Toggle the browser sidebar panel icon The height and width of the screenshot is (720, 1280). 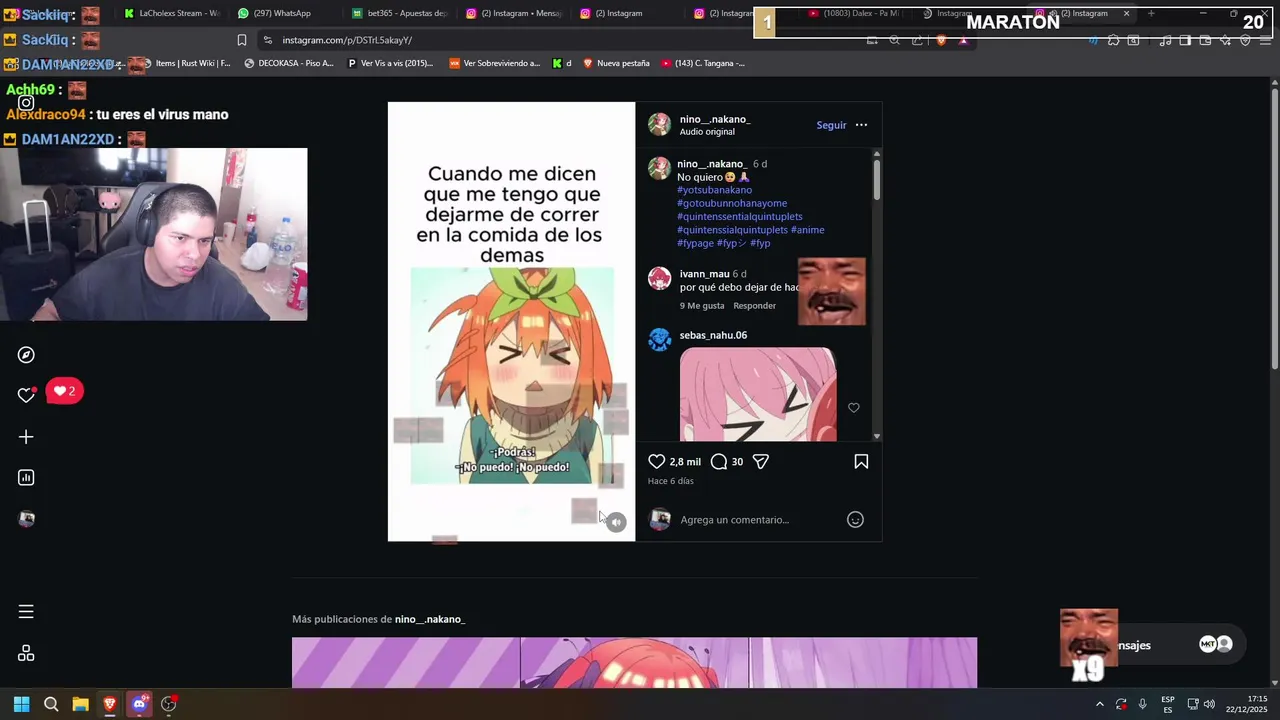[1185, 40]
